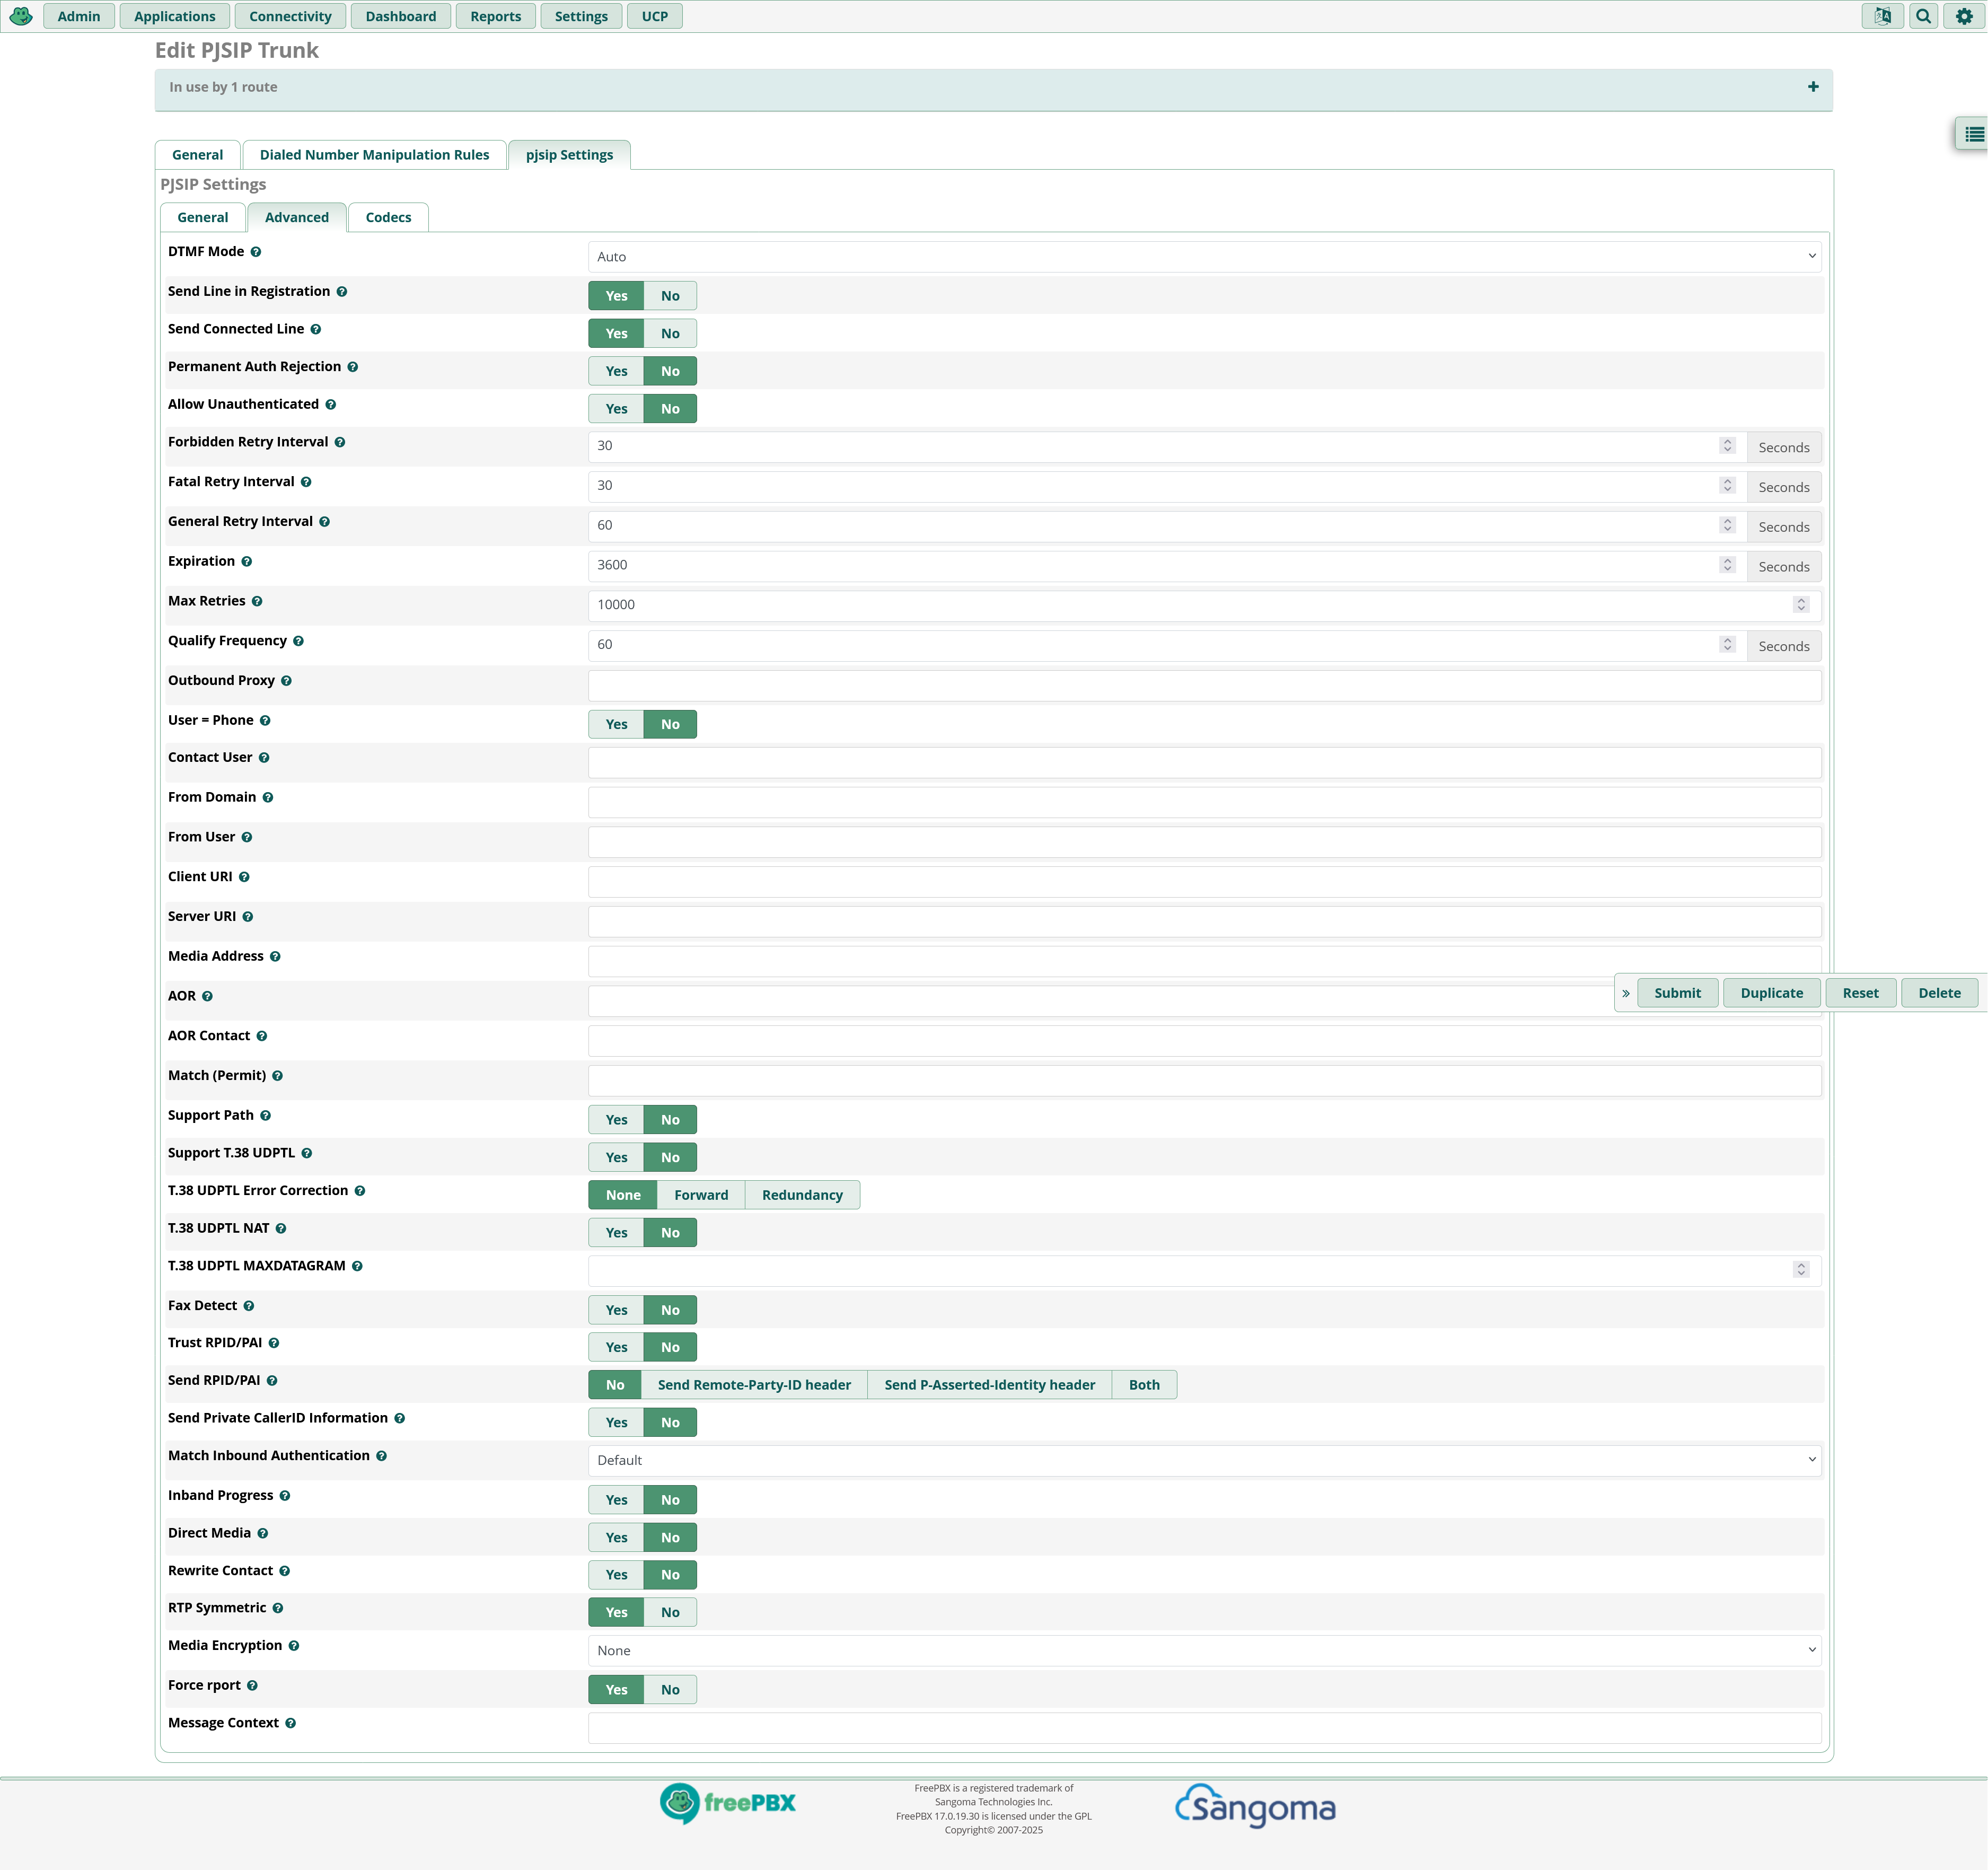Click help icon next to RTP Symmetric
1988x1870 pixels.
coord(278,1608)
